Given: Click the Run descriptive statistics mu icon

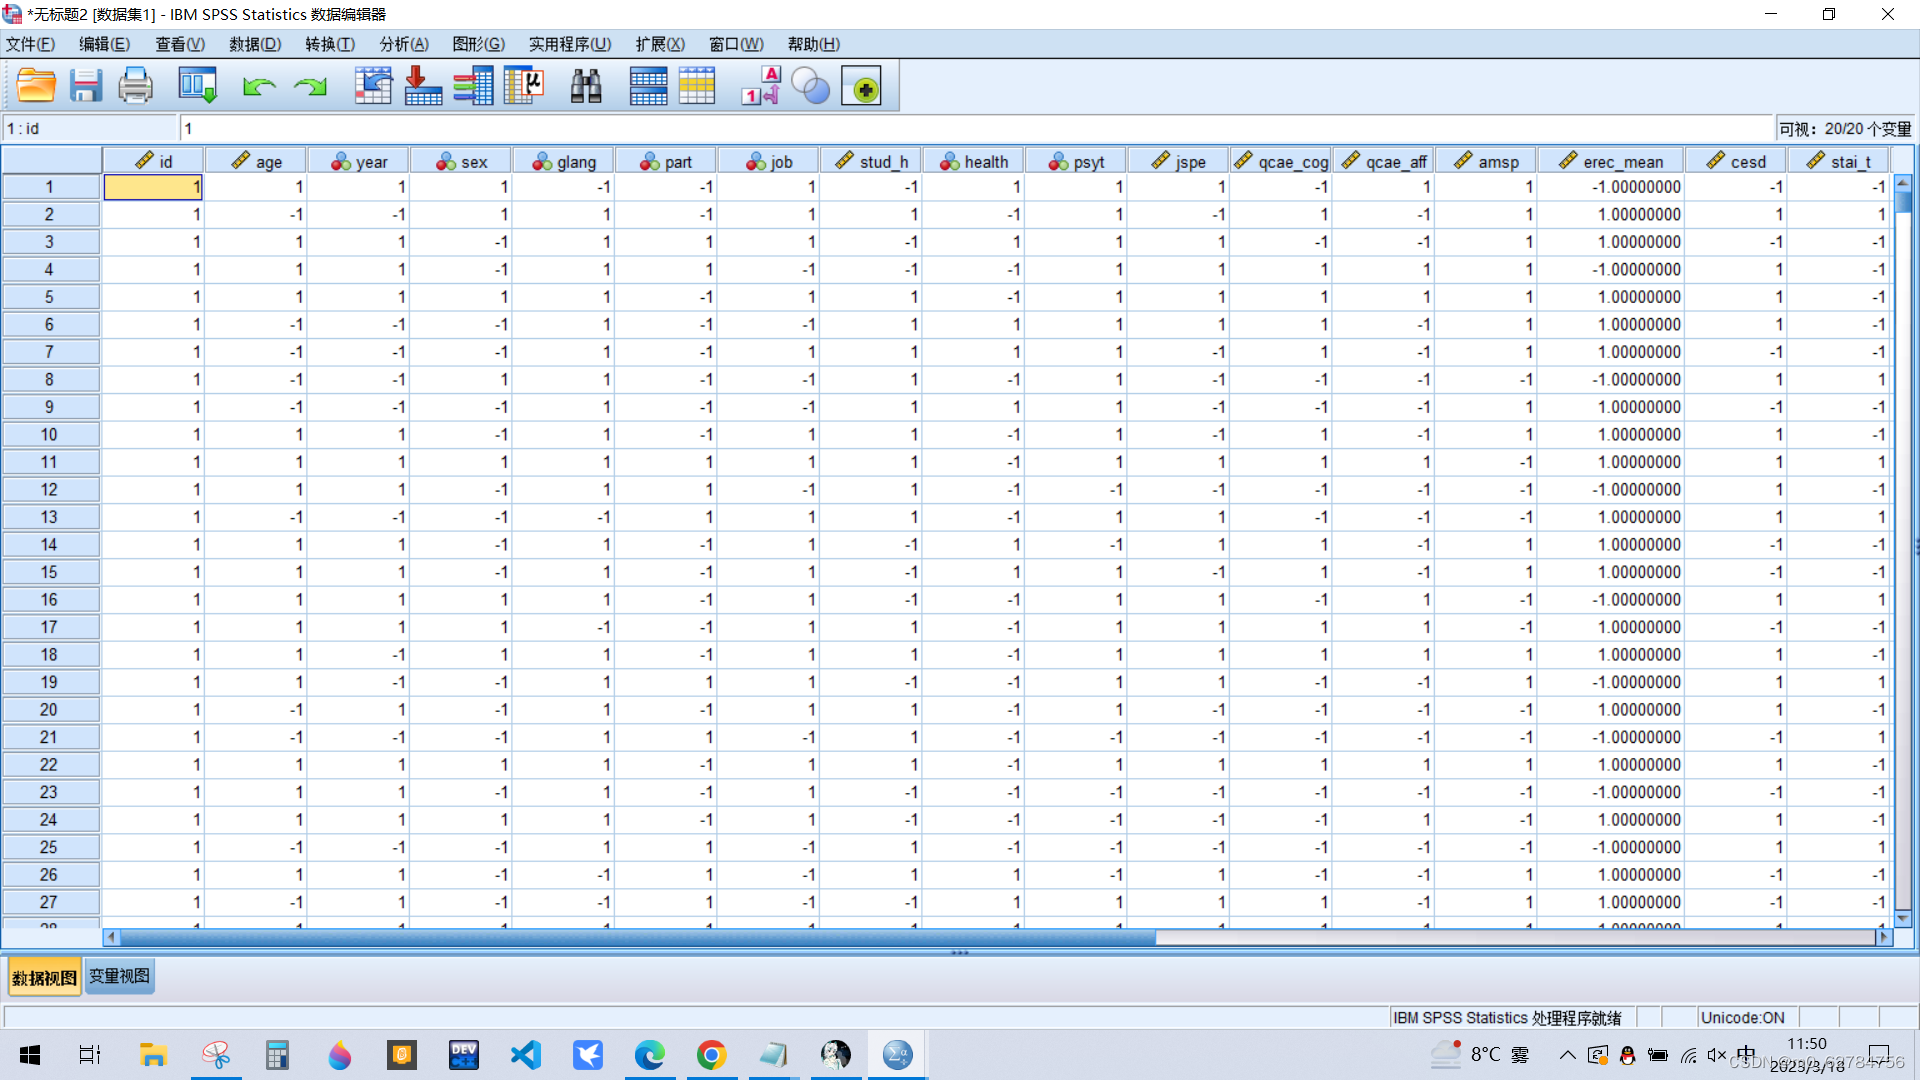Looking at the screenshot, I should click(523, 86).
